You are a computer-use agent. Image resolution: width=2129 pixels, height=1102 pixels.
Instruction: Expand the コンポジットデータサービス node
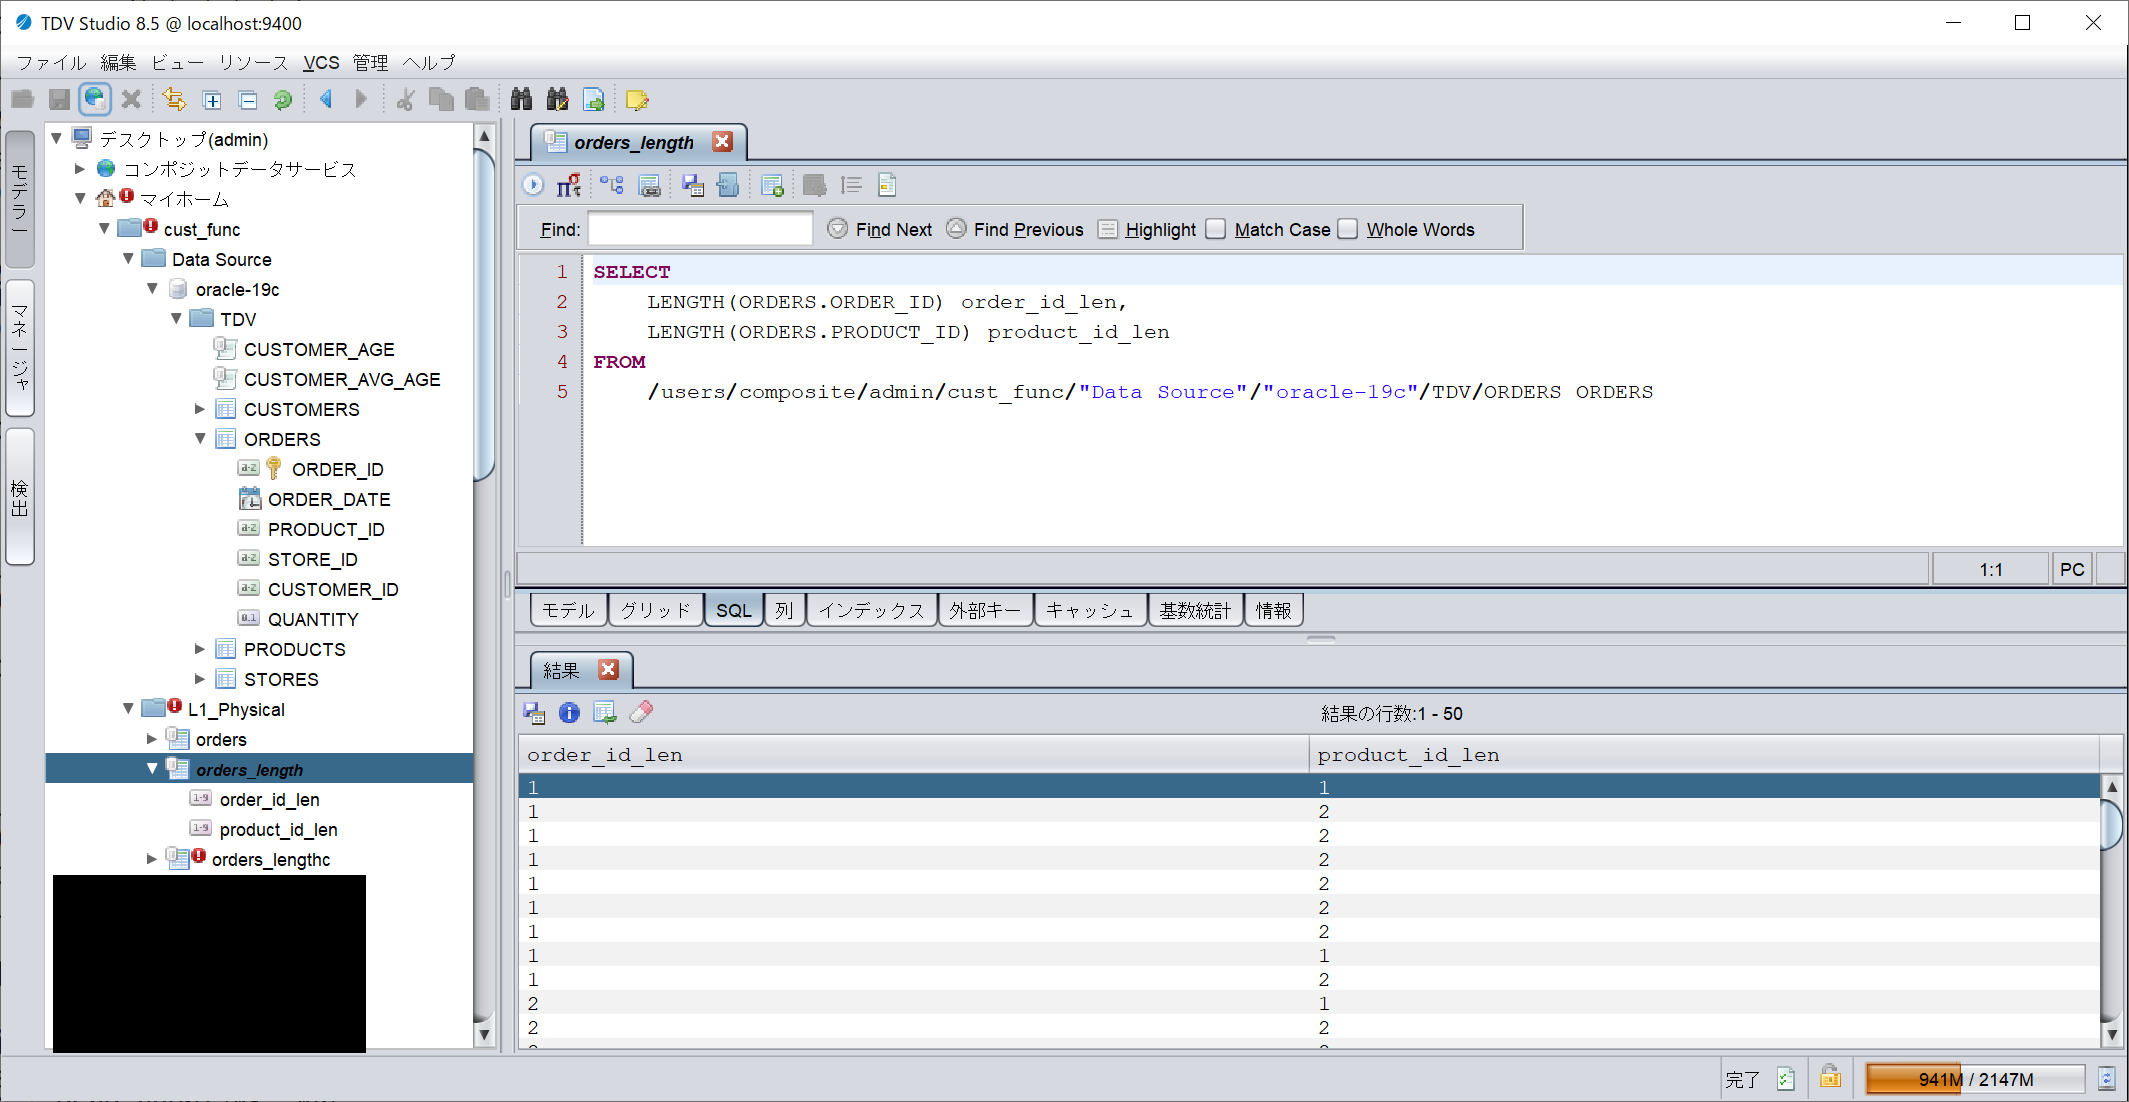click(x=80, y=168)
